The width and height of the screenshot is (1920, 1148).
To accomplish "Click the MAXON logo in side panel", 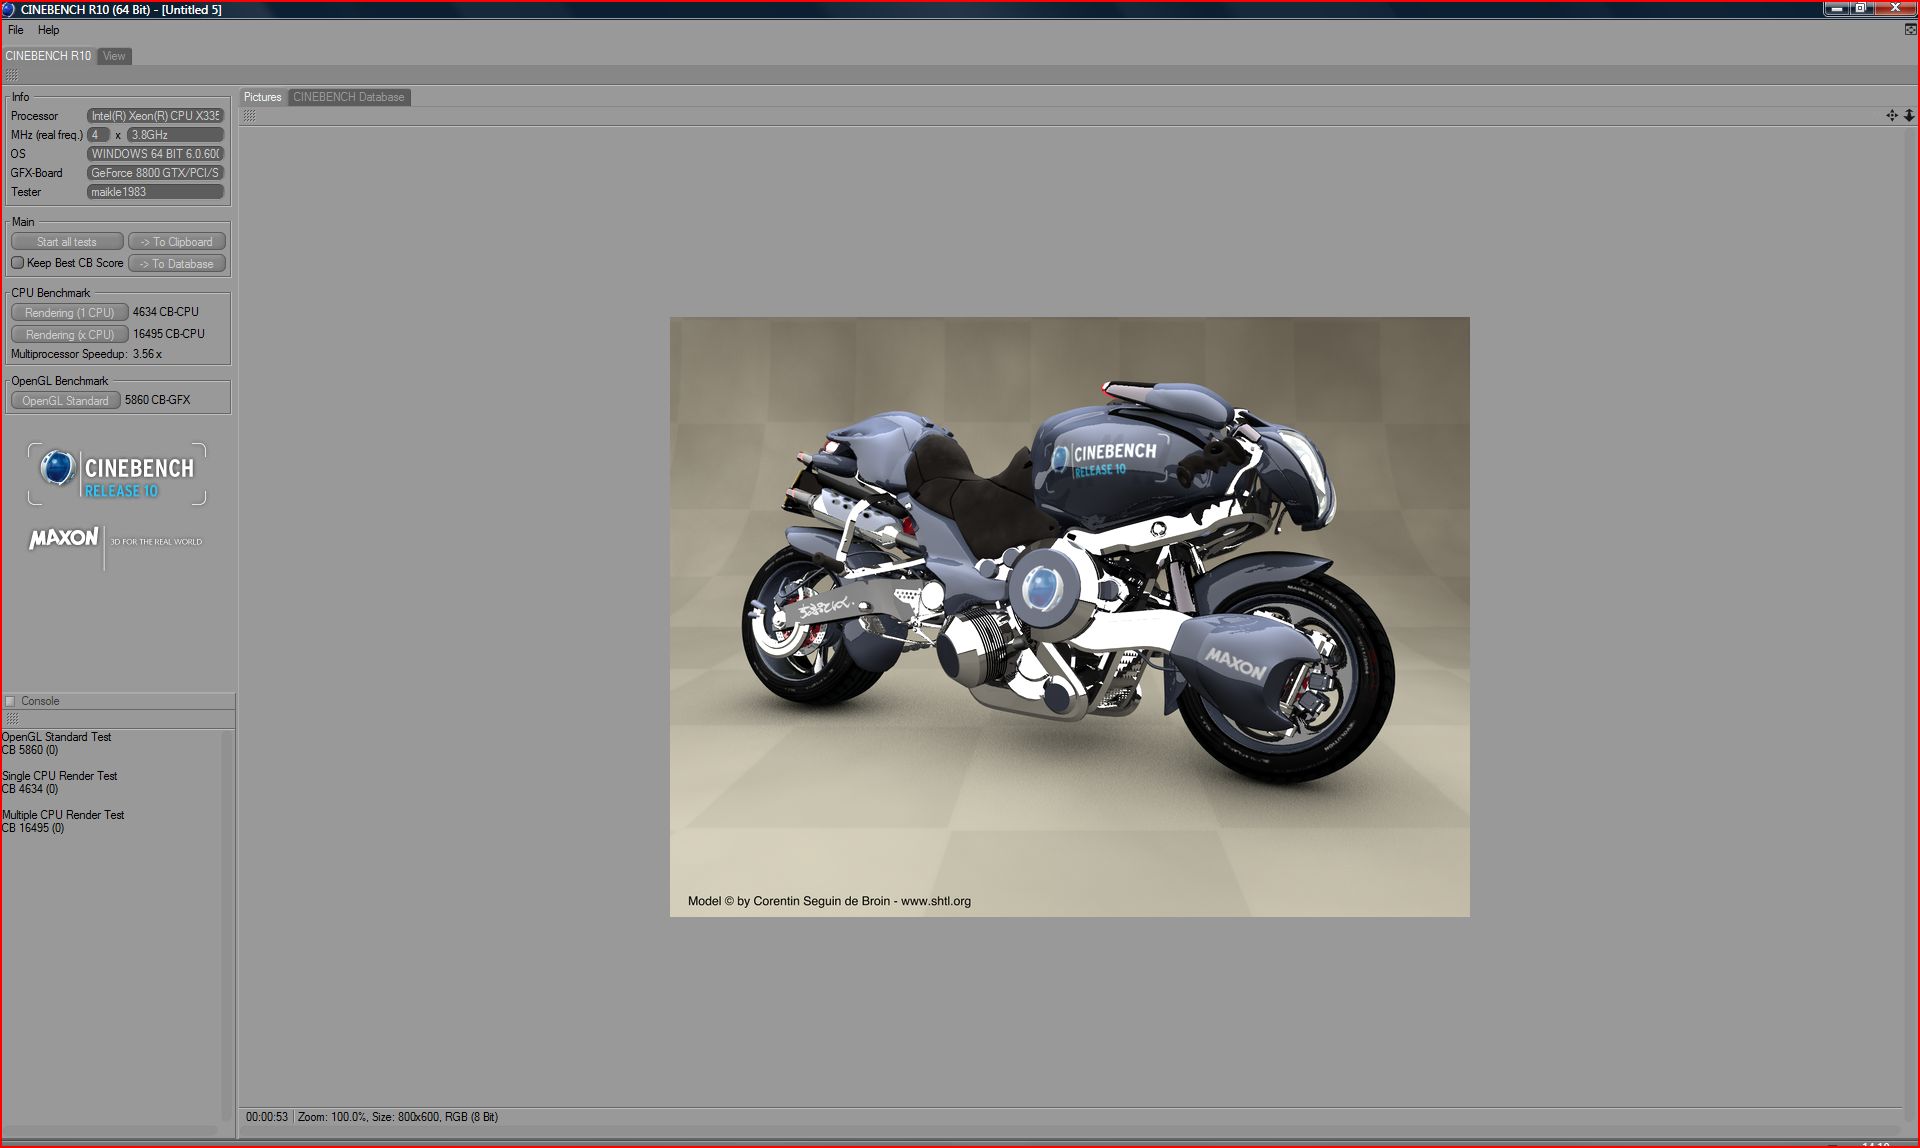I will point(64,539).
